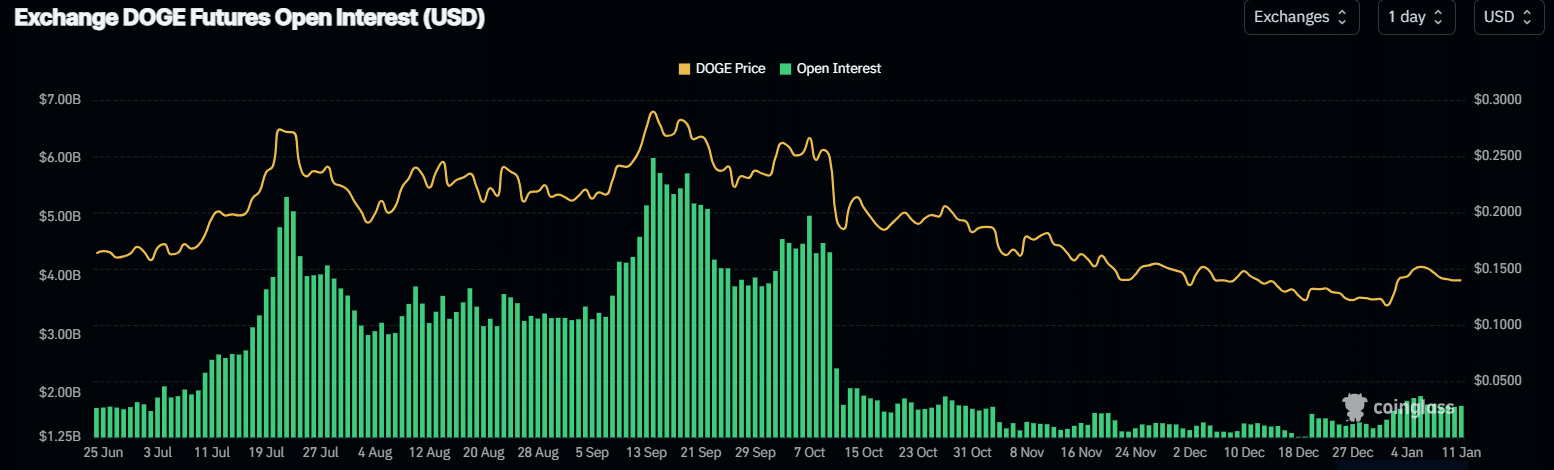Click the $0.1500 right axis label
This screenshot has width=1554, height=470.
coord(1497,269)
